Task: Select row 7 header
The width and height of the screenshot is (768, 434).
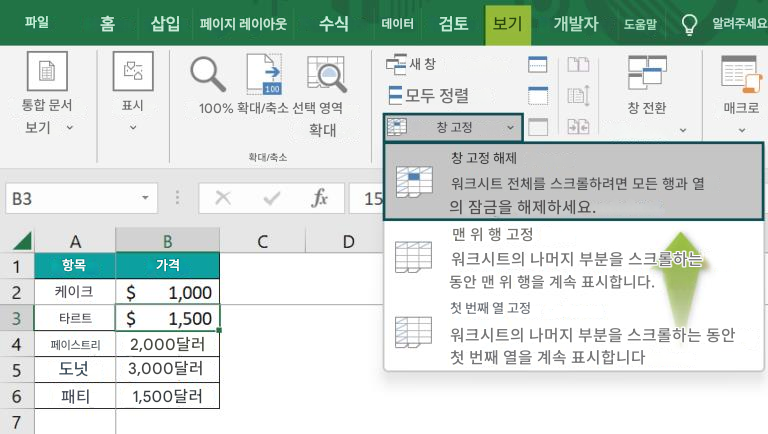Action: [x=16, y=422]
